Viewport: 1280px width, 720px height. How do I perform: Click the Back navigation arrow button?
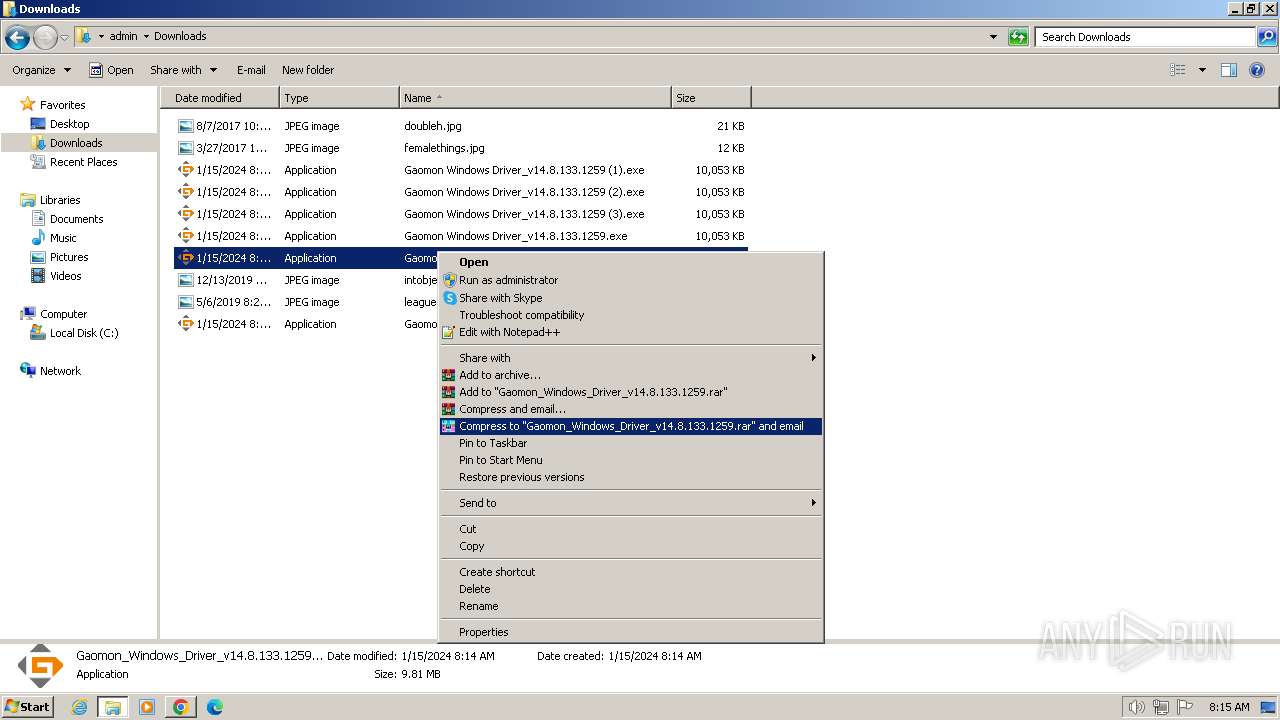point(17,38)
